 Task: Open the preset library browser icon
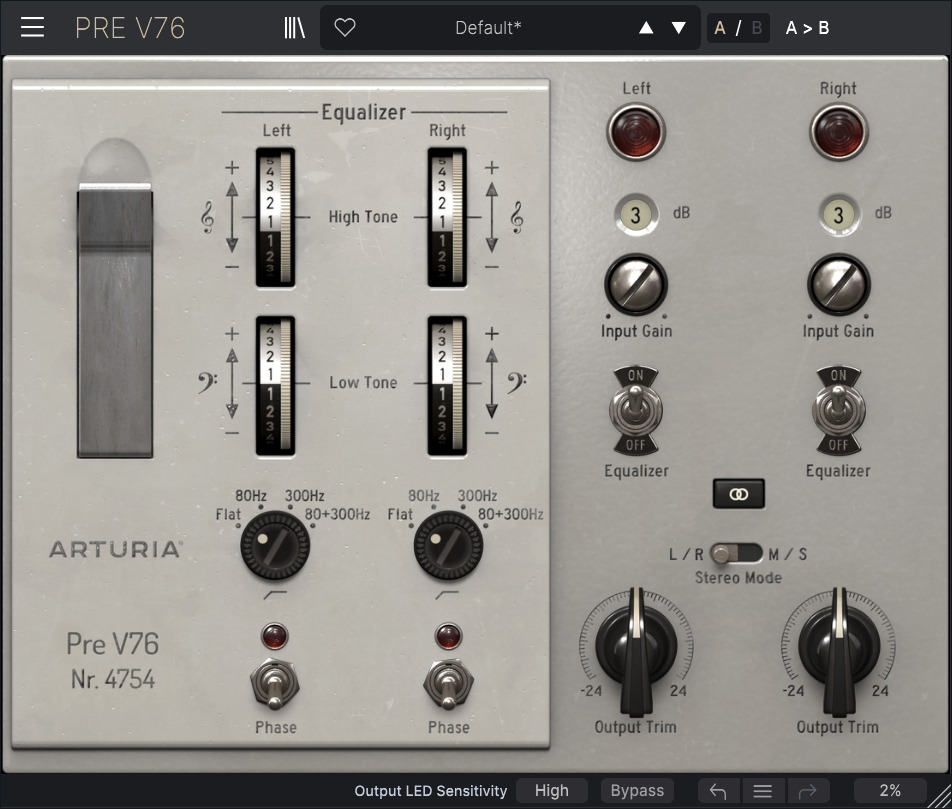pos(294,27)
